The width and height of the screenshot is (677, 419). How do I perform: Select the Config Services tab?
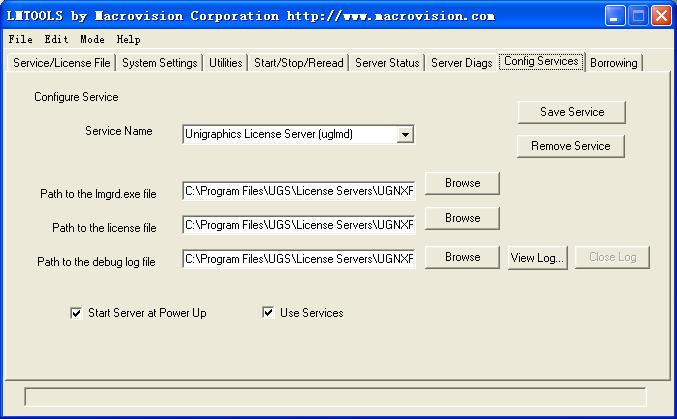coord(541,61)
